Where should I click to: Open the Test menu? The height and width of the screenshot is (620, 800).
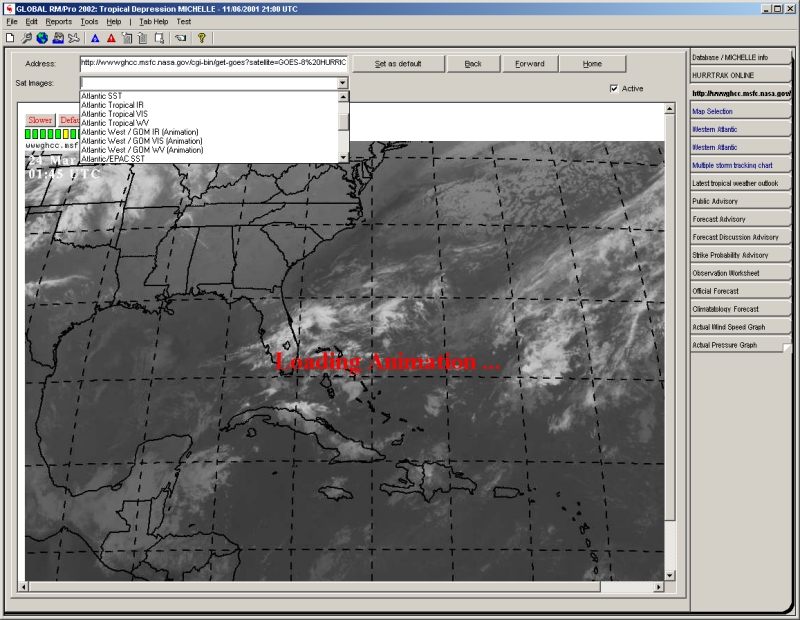[x=184, y=22]
